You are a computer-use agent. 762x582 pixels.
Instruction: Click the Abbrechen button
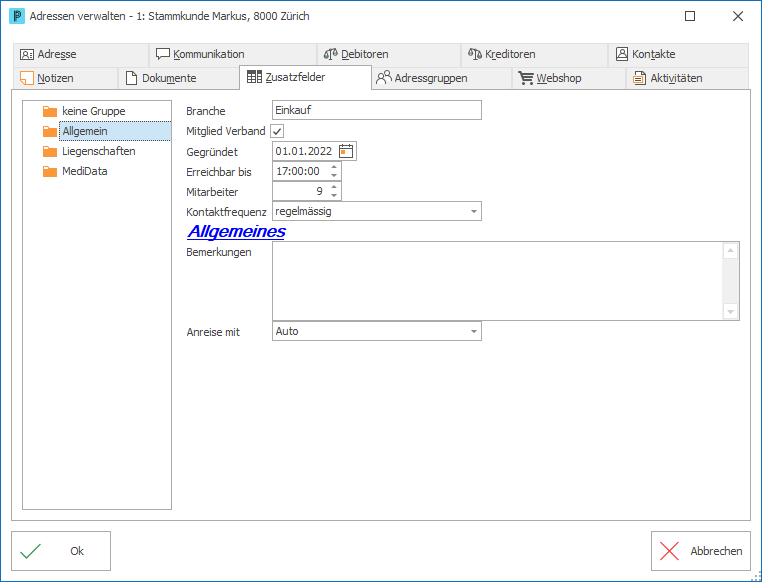click(701, 551)
